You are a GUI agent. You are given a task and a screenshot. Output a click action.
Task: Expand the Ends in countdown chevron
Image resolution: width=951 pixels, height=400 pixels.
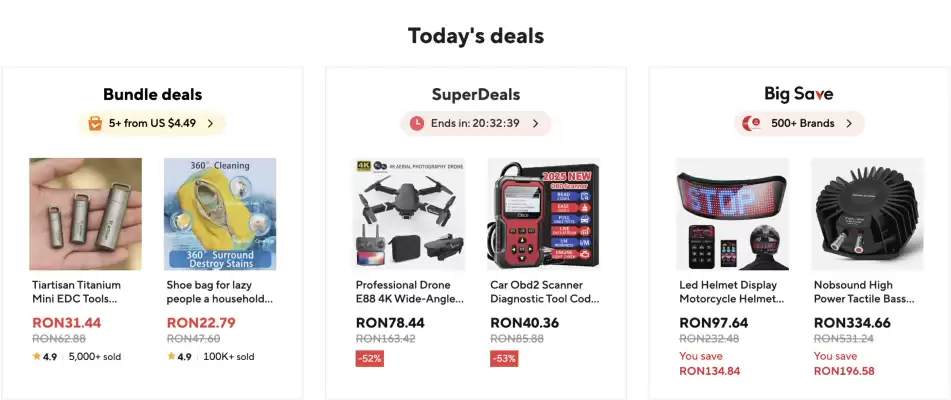(535, 124)
